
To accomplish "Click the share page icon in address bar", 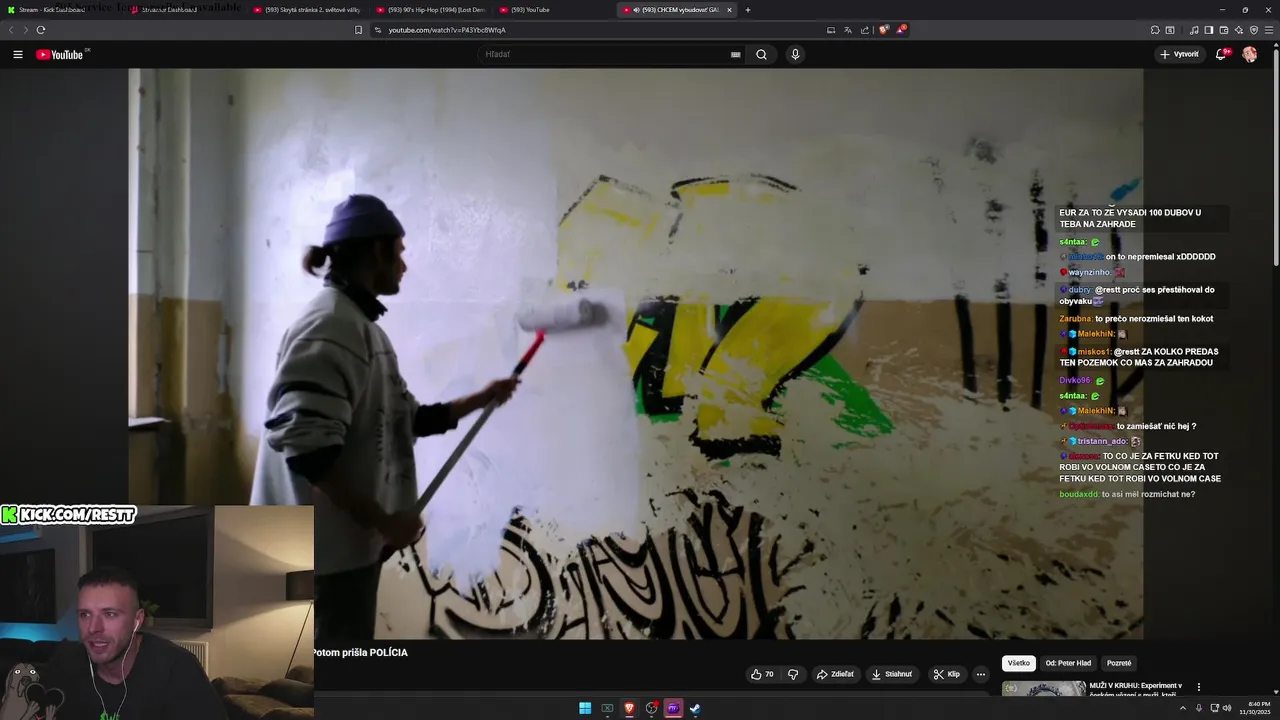I will click(x=865, y=30).
